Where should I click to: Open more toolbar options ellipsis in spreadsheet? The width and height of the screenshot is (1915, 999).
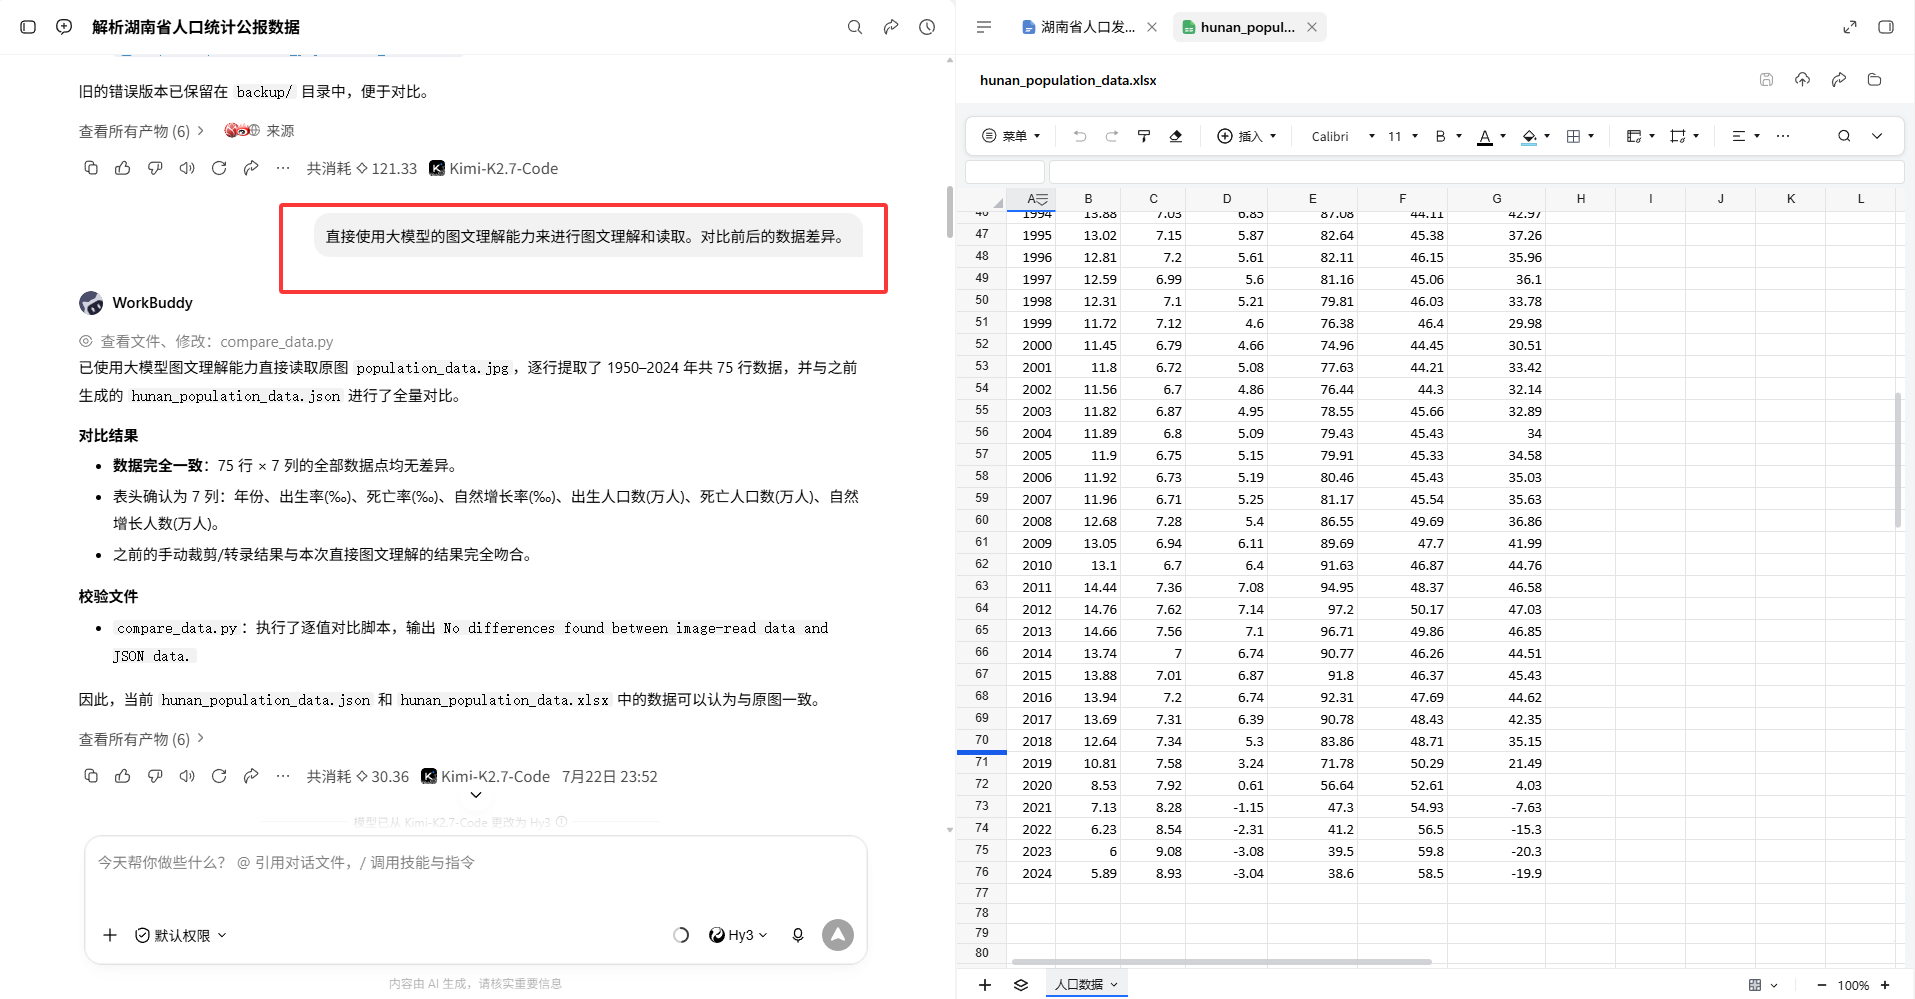pyautogui.click(x=1783, y=136)
